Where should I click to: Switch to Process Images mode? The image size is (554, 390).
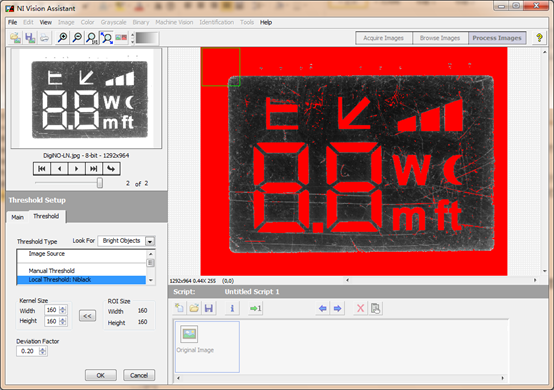(x=497, y=38)
